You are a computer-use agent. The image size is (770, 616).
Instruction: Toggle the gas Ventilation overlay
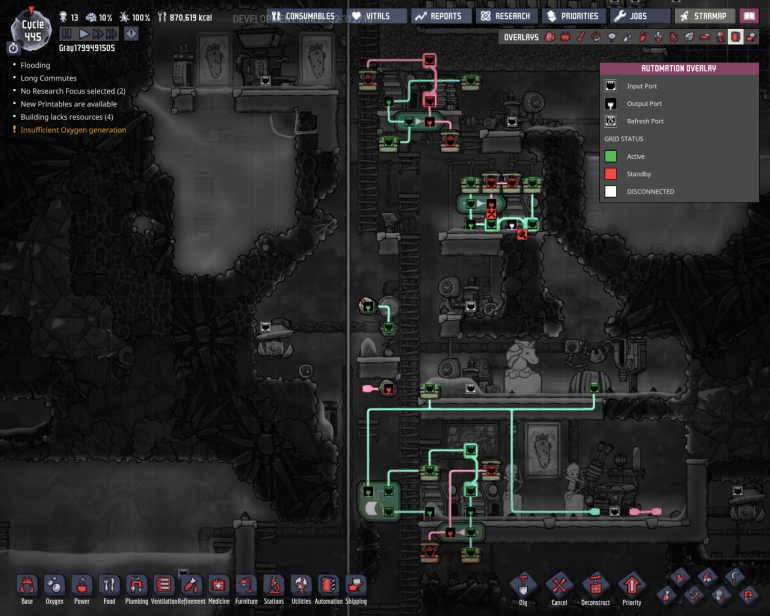pyautogui.click(x=643, y=37)
